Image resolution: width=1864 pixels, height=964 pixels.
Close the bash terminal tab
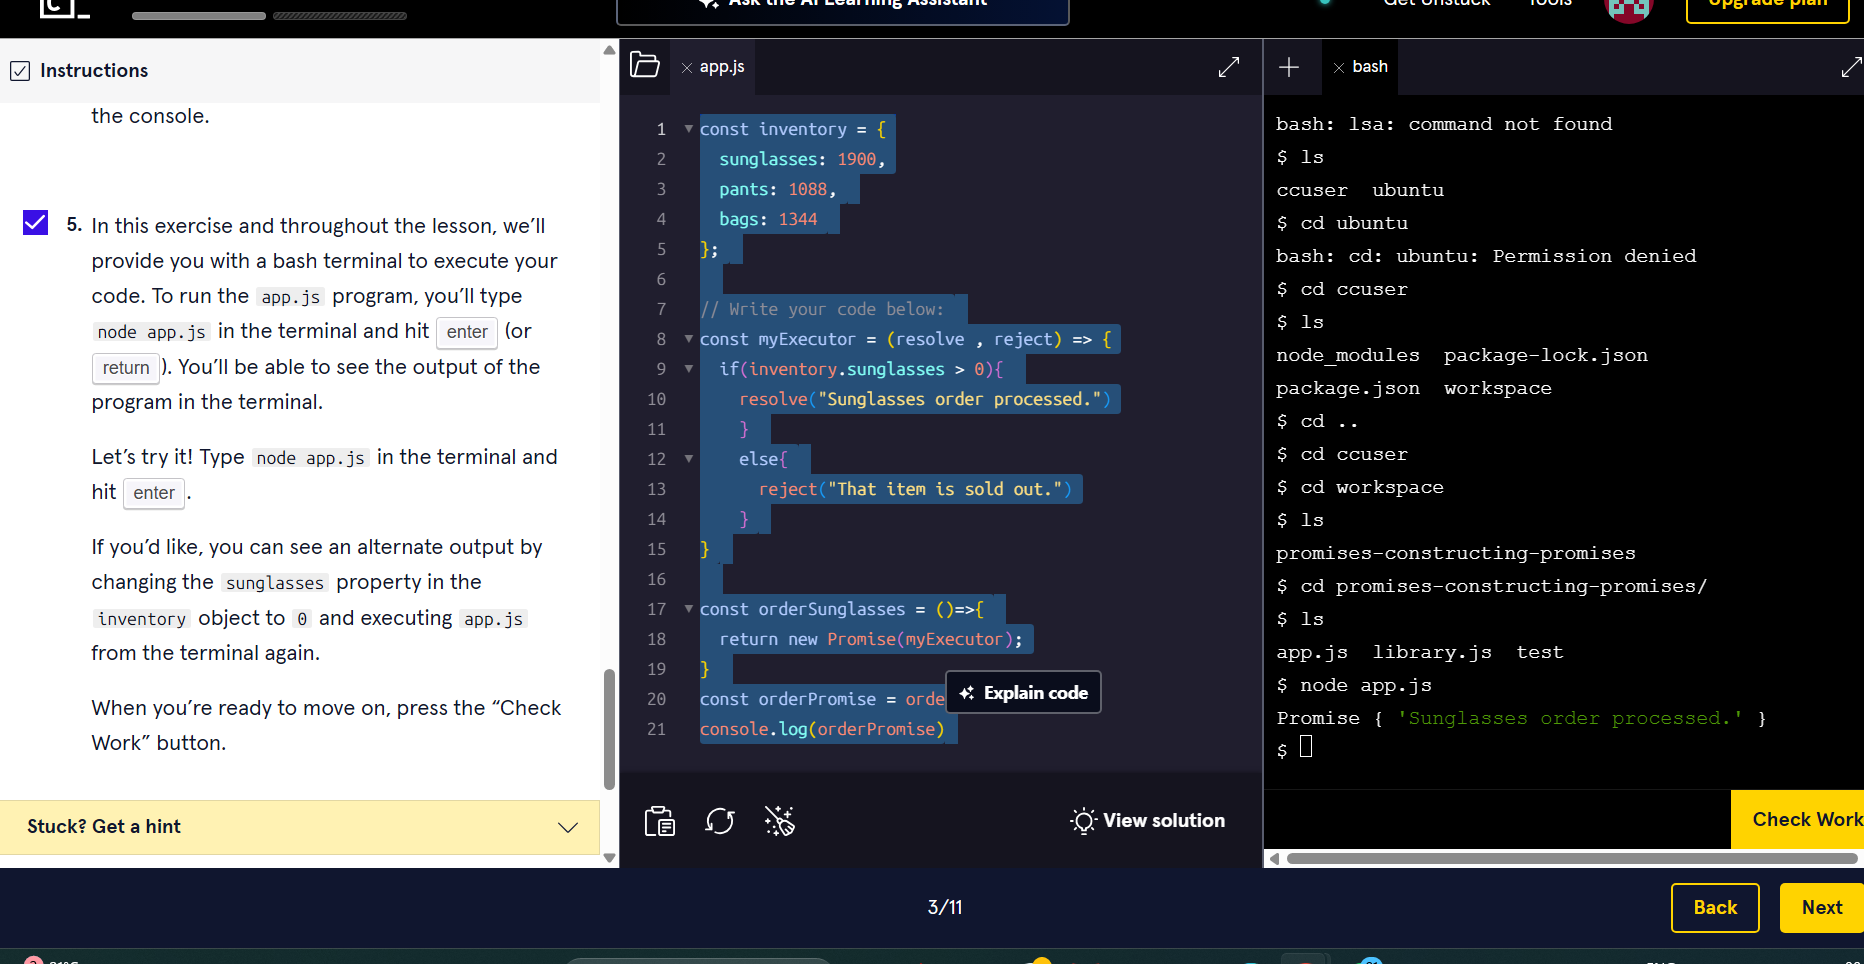click(x=1339, y=68)
